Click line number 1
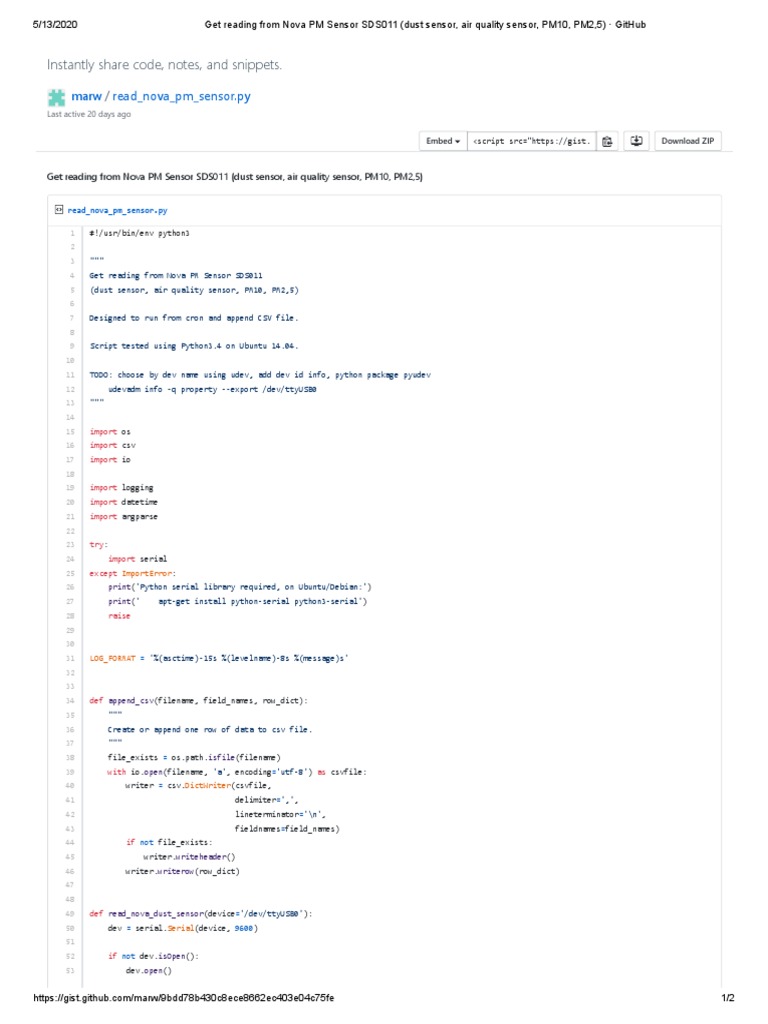 [72, 233]
